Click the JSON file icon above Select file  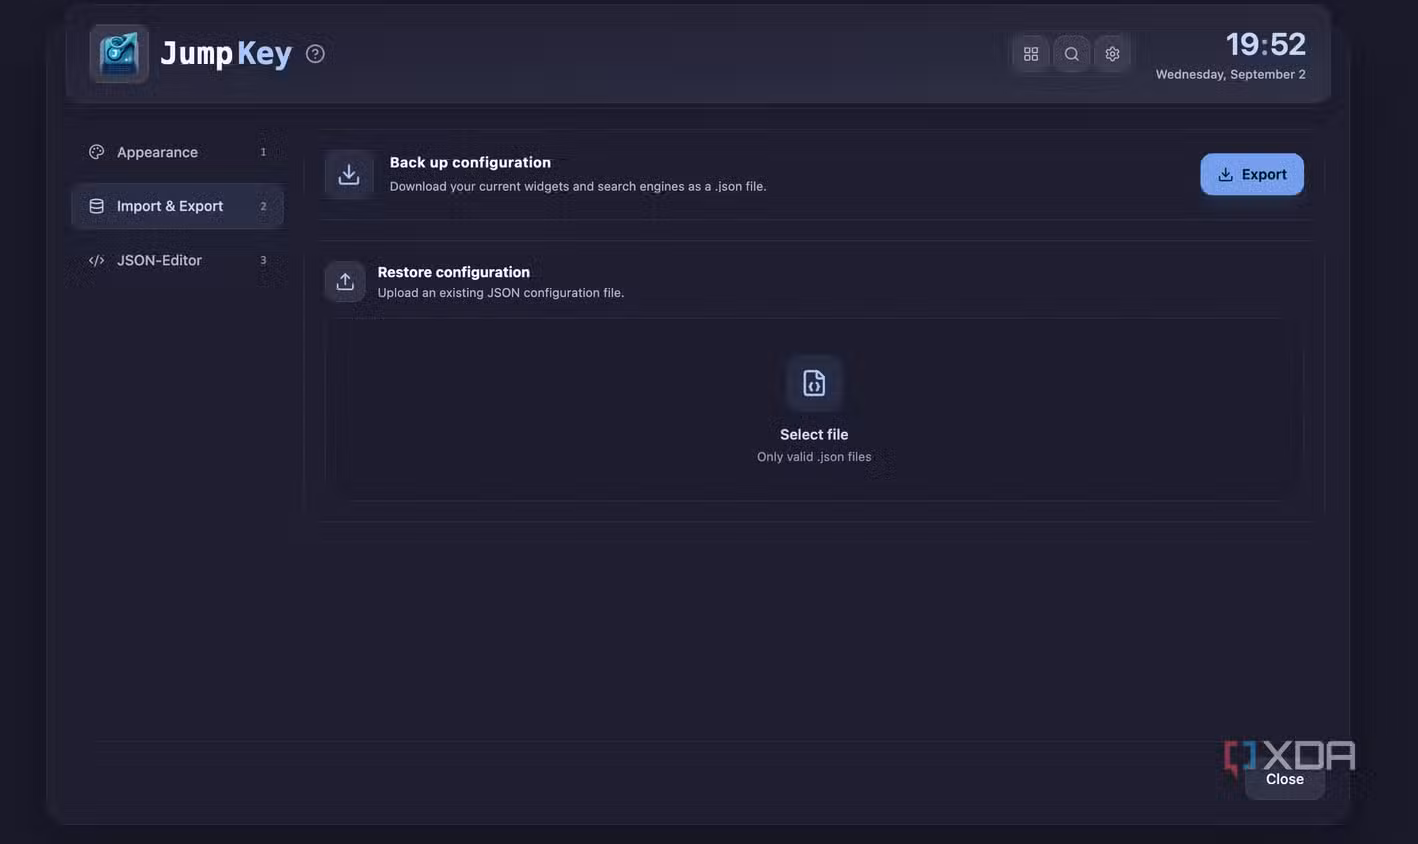point(814,383)
